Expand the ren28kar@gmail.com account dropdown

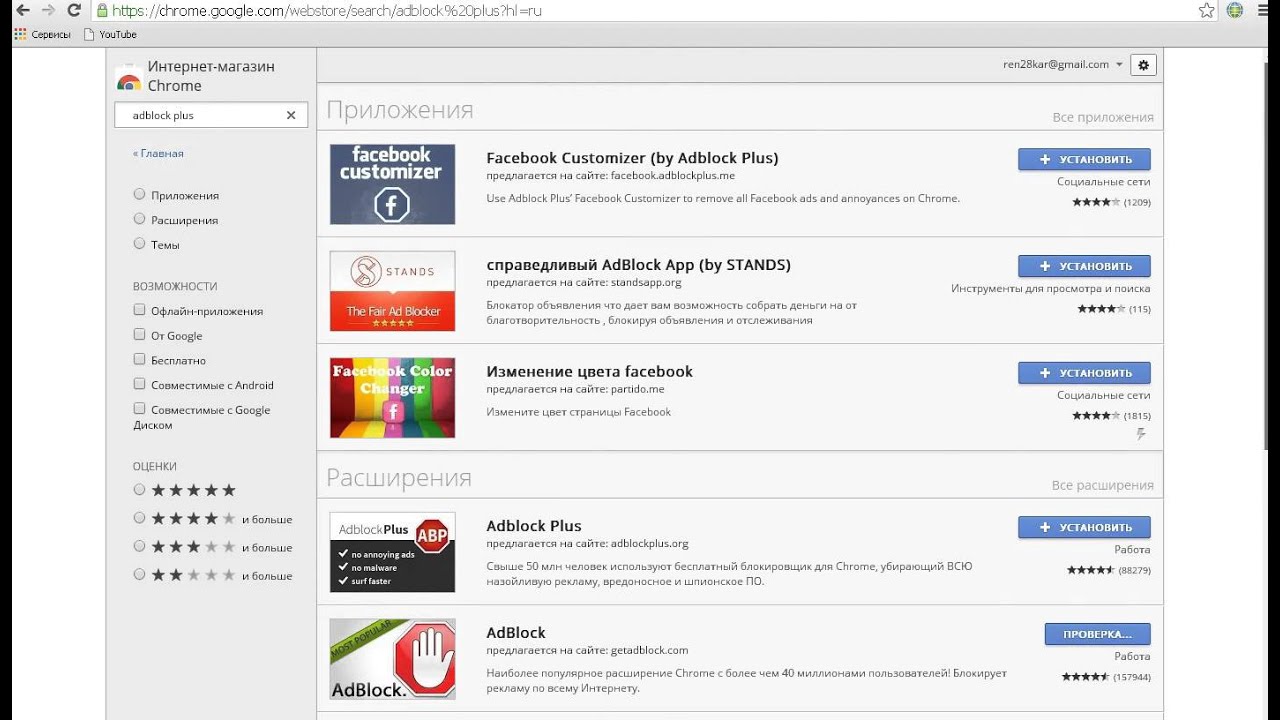point(1119,65)
